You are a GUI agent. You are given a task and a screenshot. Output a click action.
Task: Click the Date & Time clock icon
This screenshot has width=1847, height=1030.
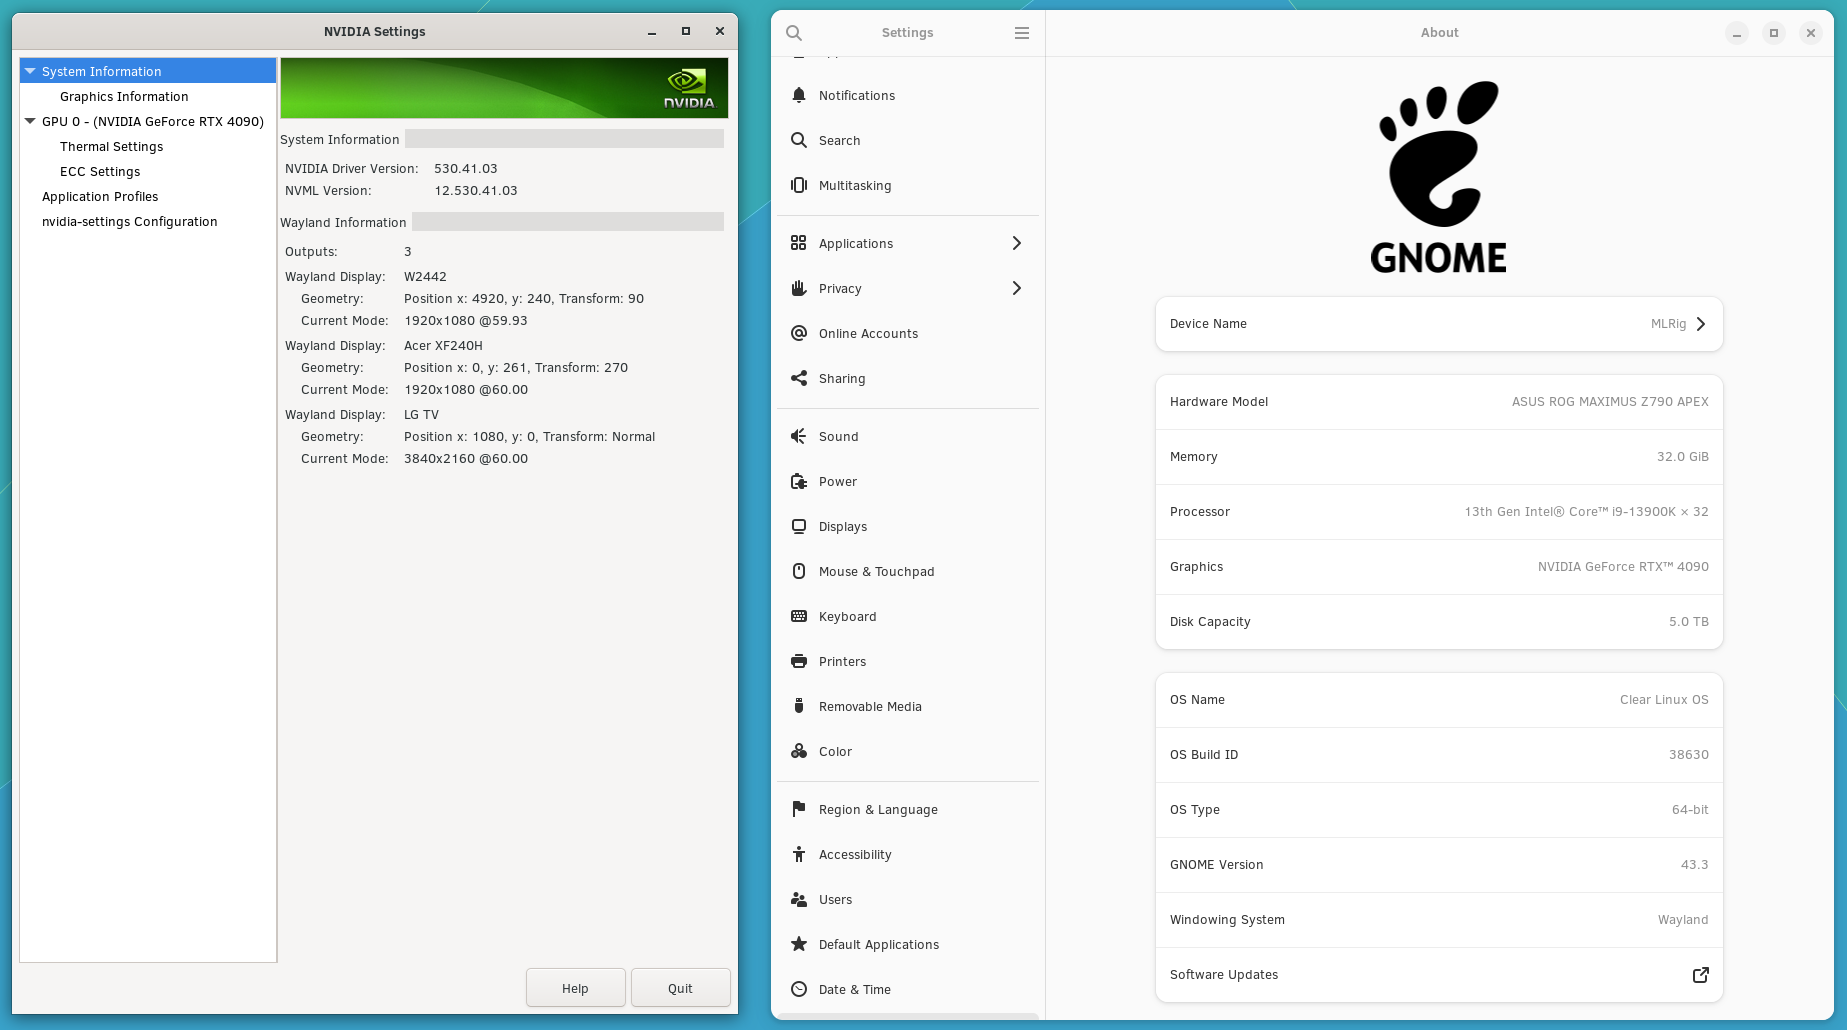pyautogui.click(x=799, y=989)
